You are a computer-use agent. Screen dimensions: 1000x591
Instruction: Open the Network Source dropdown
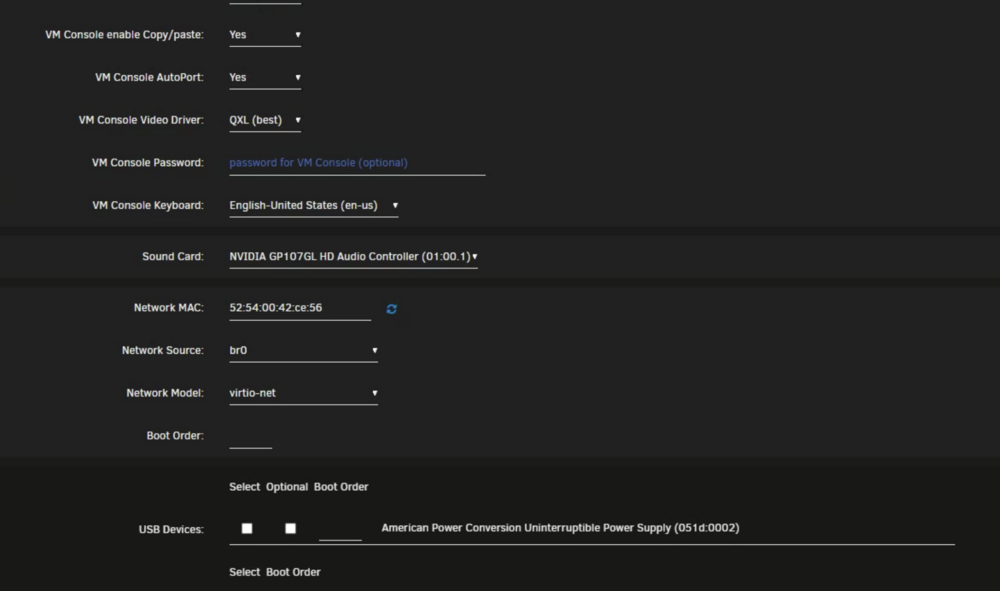[303, 350]
